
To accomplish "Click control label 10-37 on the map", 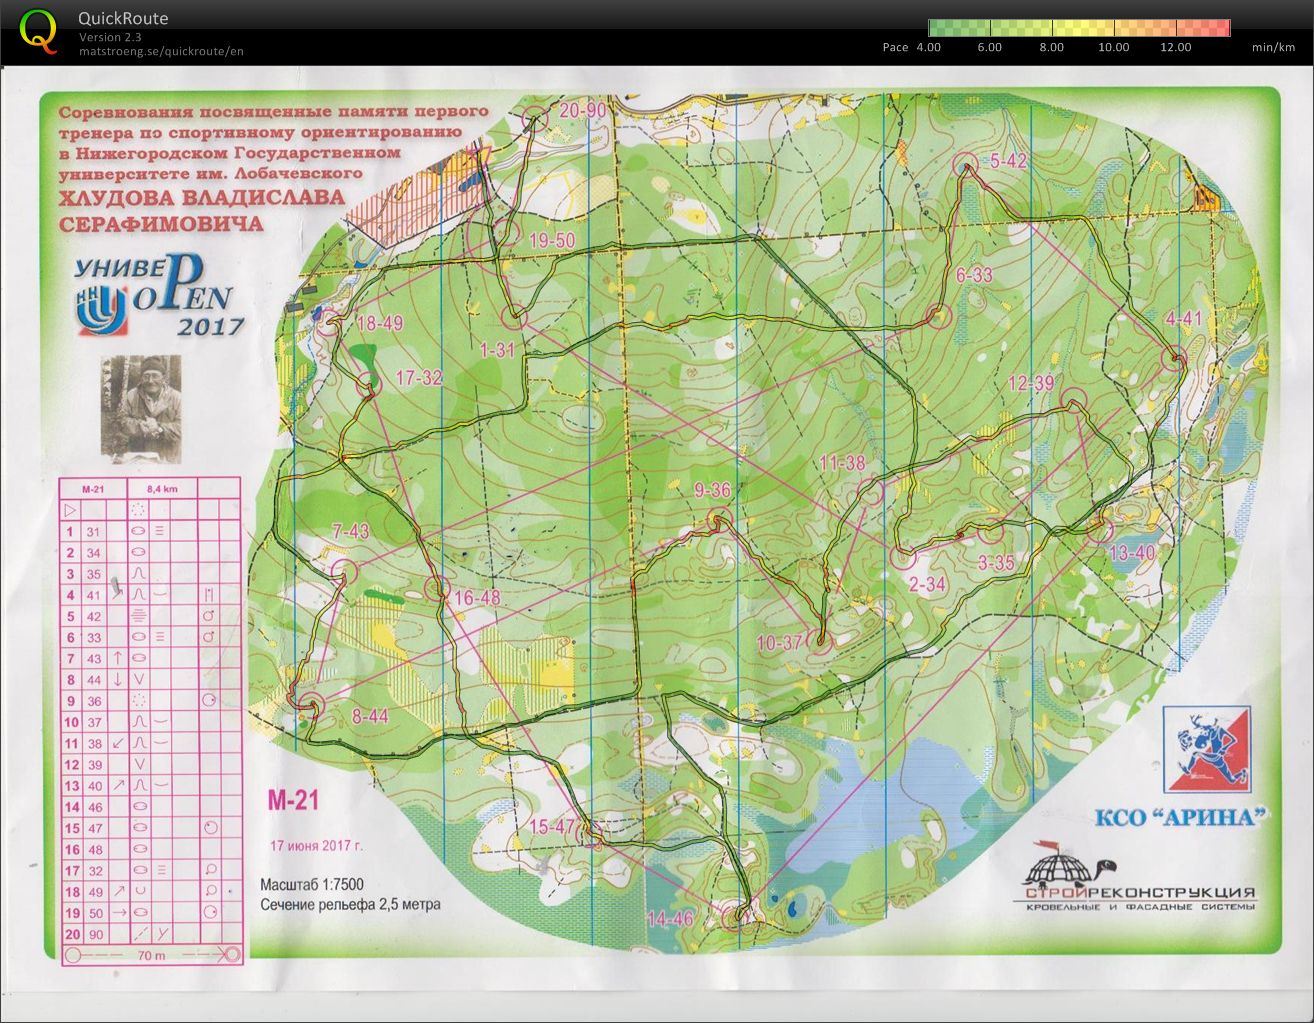I will (779, 643).
